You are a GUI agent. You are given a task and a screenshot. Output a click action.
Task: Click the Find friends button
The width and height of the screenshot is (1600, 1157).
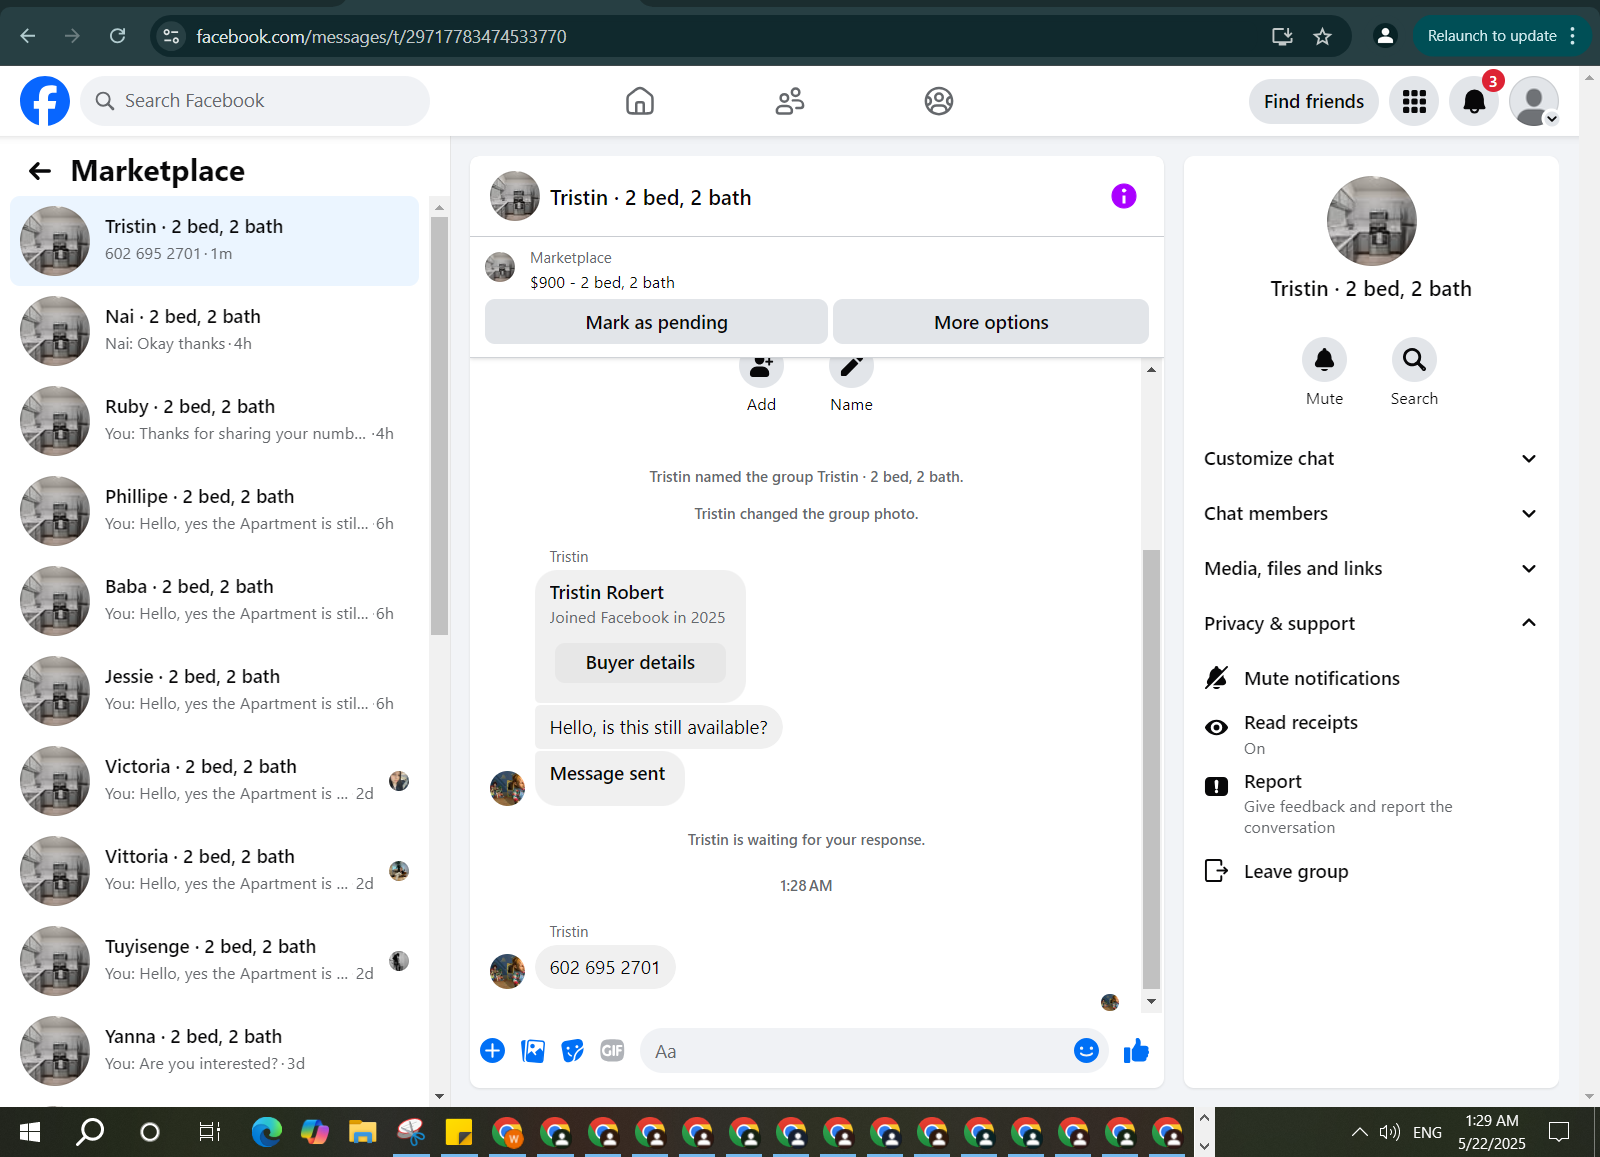(x=1313, y=101)
